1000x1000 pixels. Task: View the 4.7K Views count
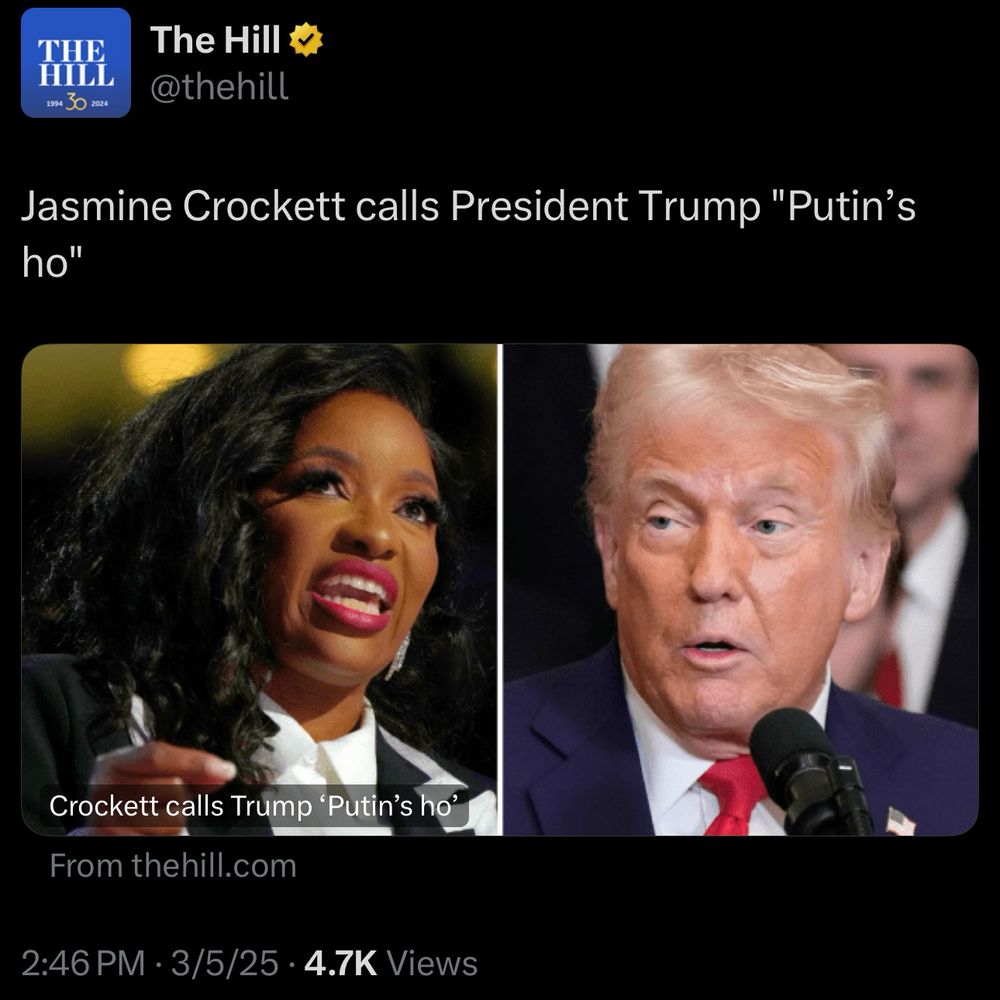(391, 963)
